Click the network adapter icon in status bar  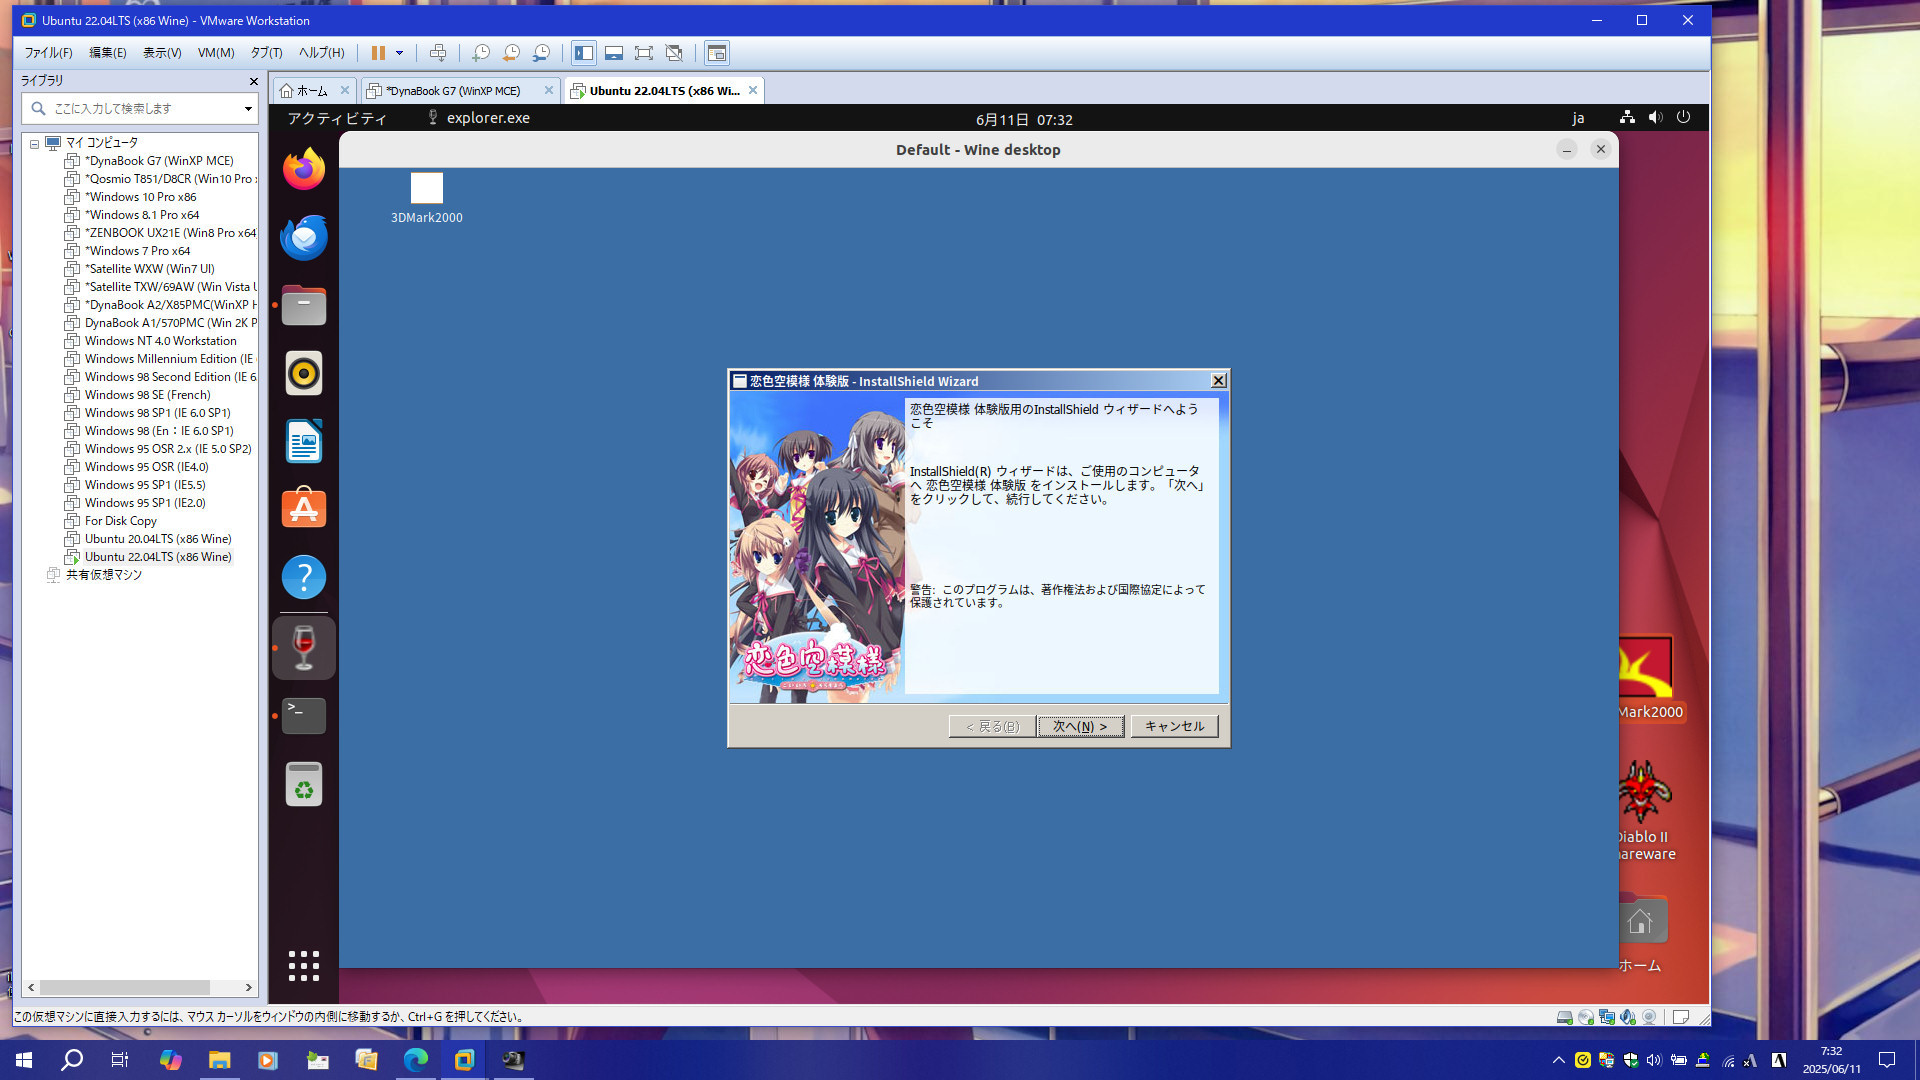click(1607, 1017)
